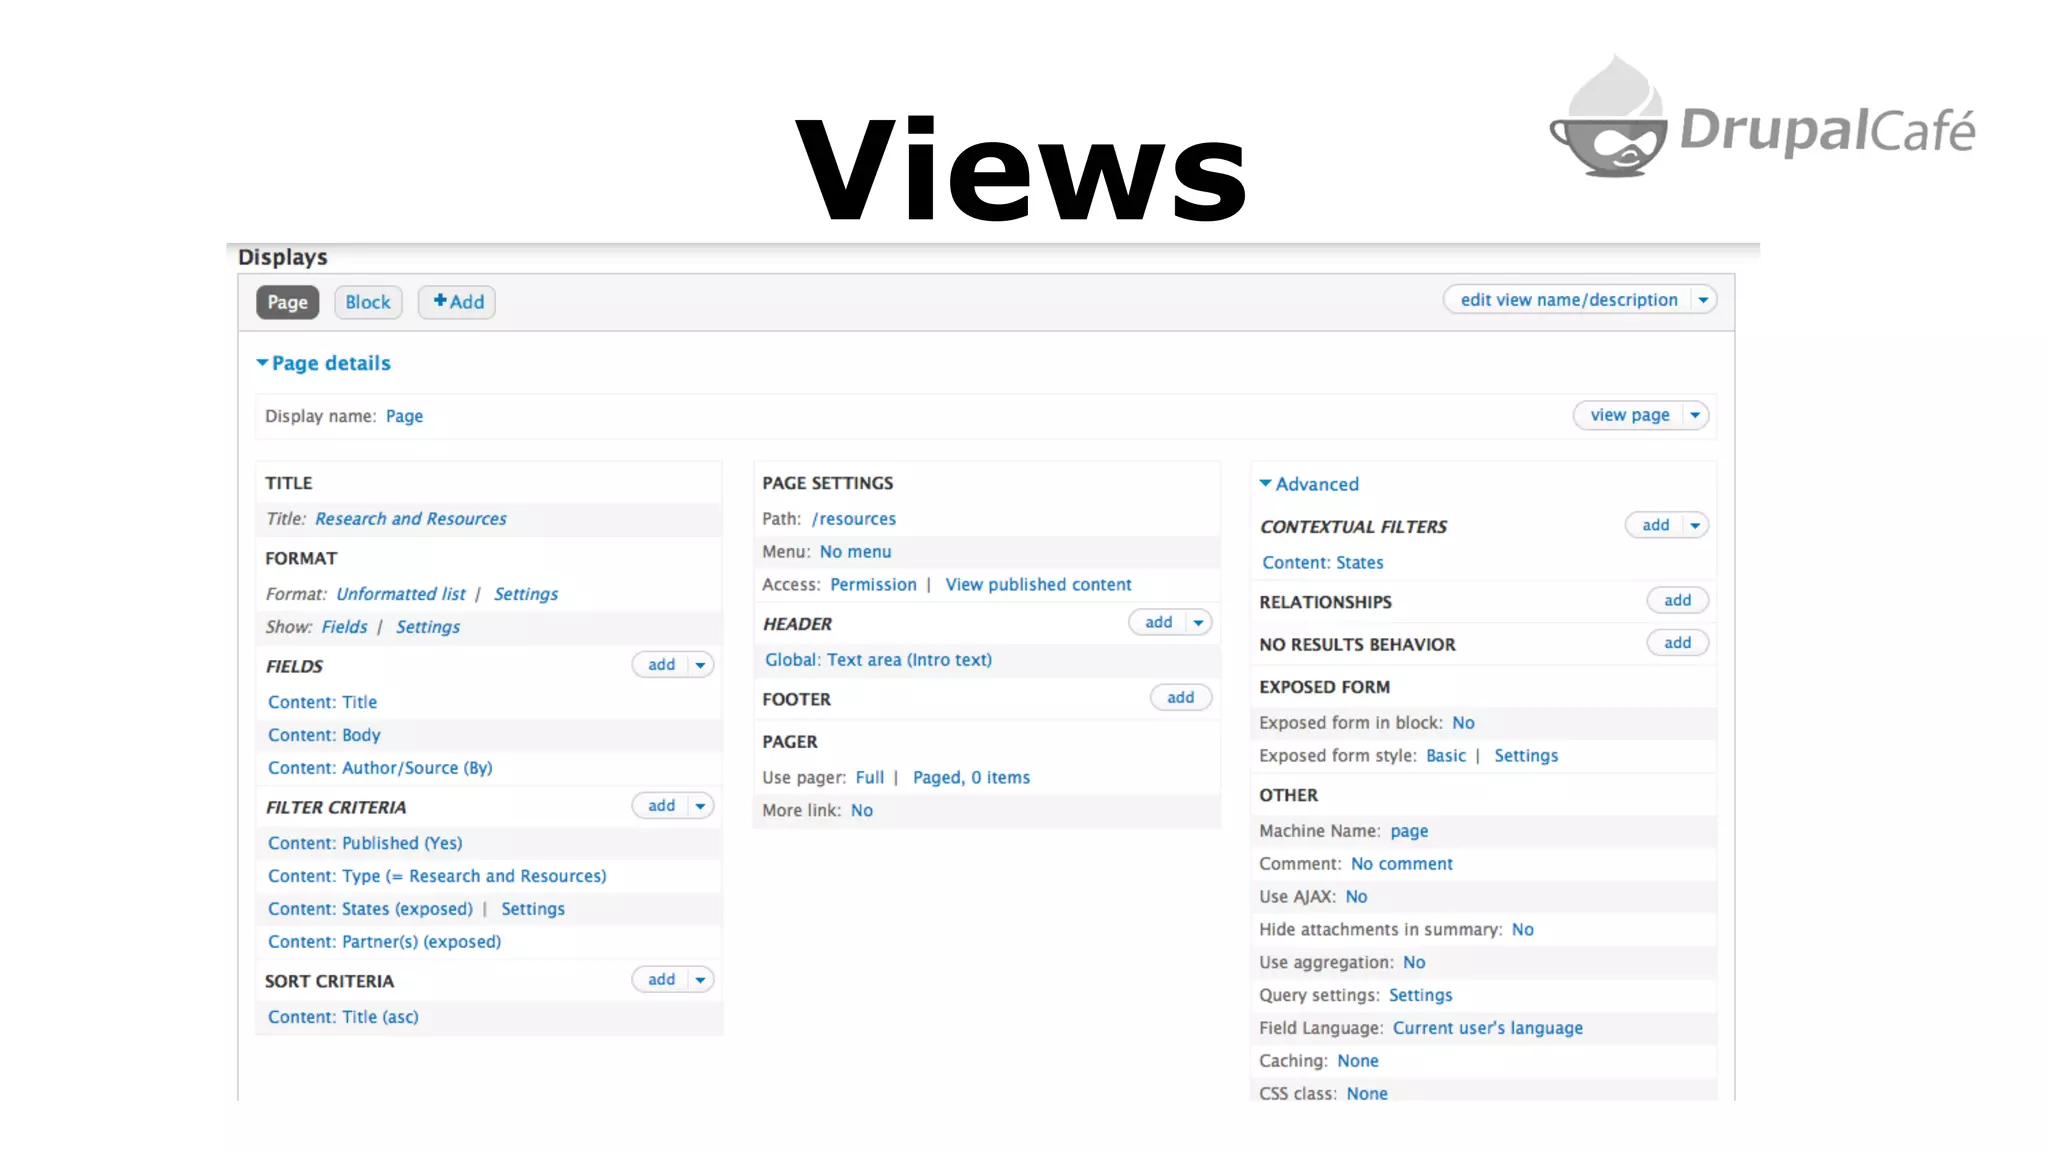
Task: Click the Unformatted list format link
Action: 400,594
